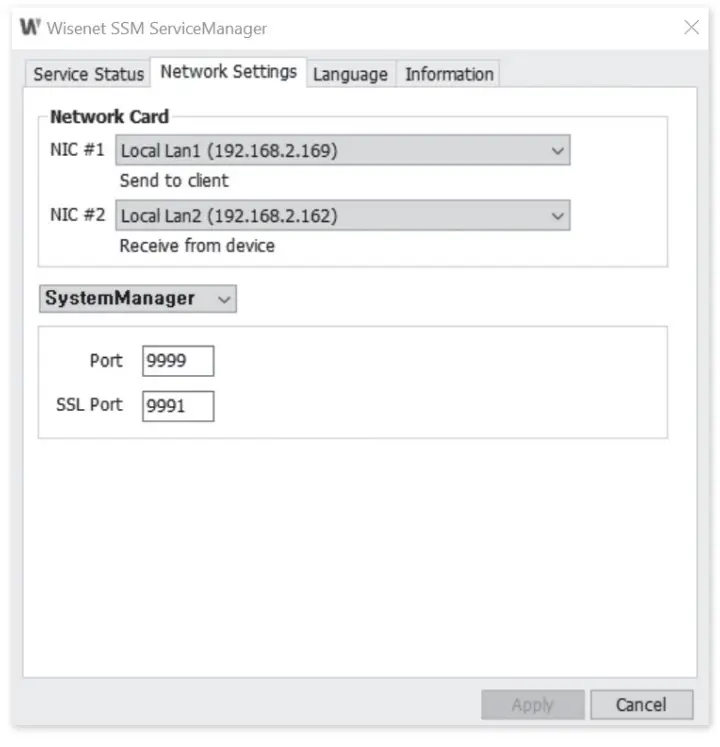Click the 'NIC #2' label
720x747 pixels.
point(77,215)
